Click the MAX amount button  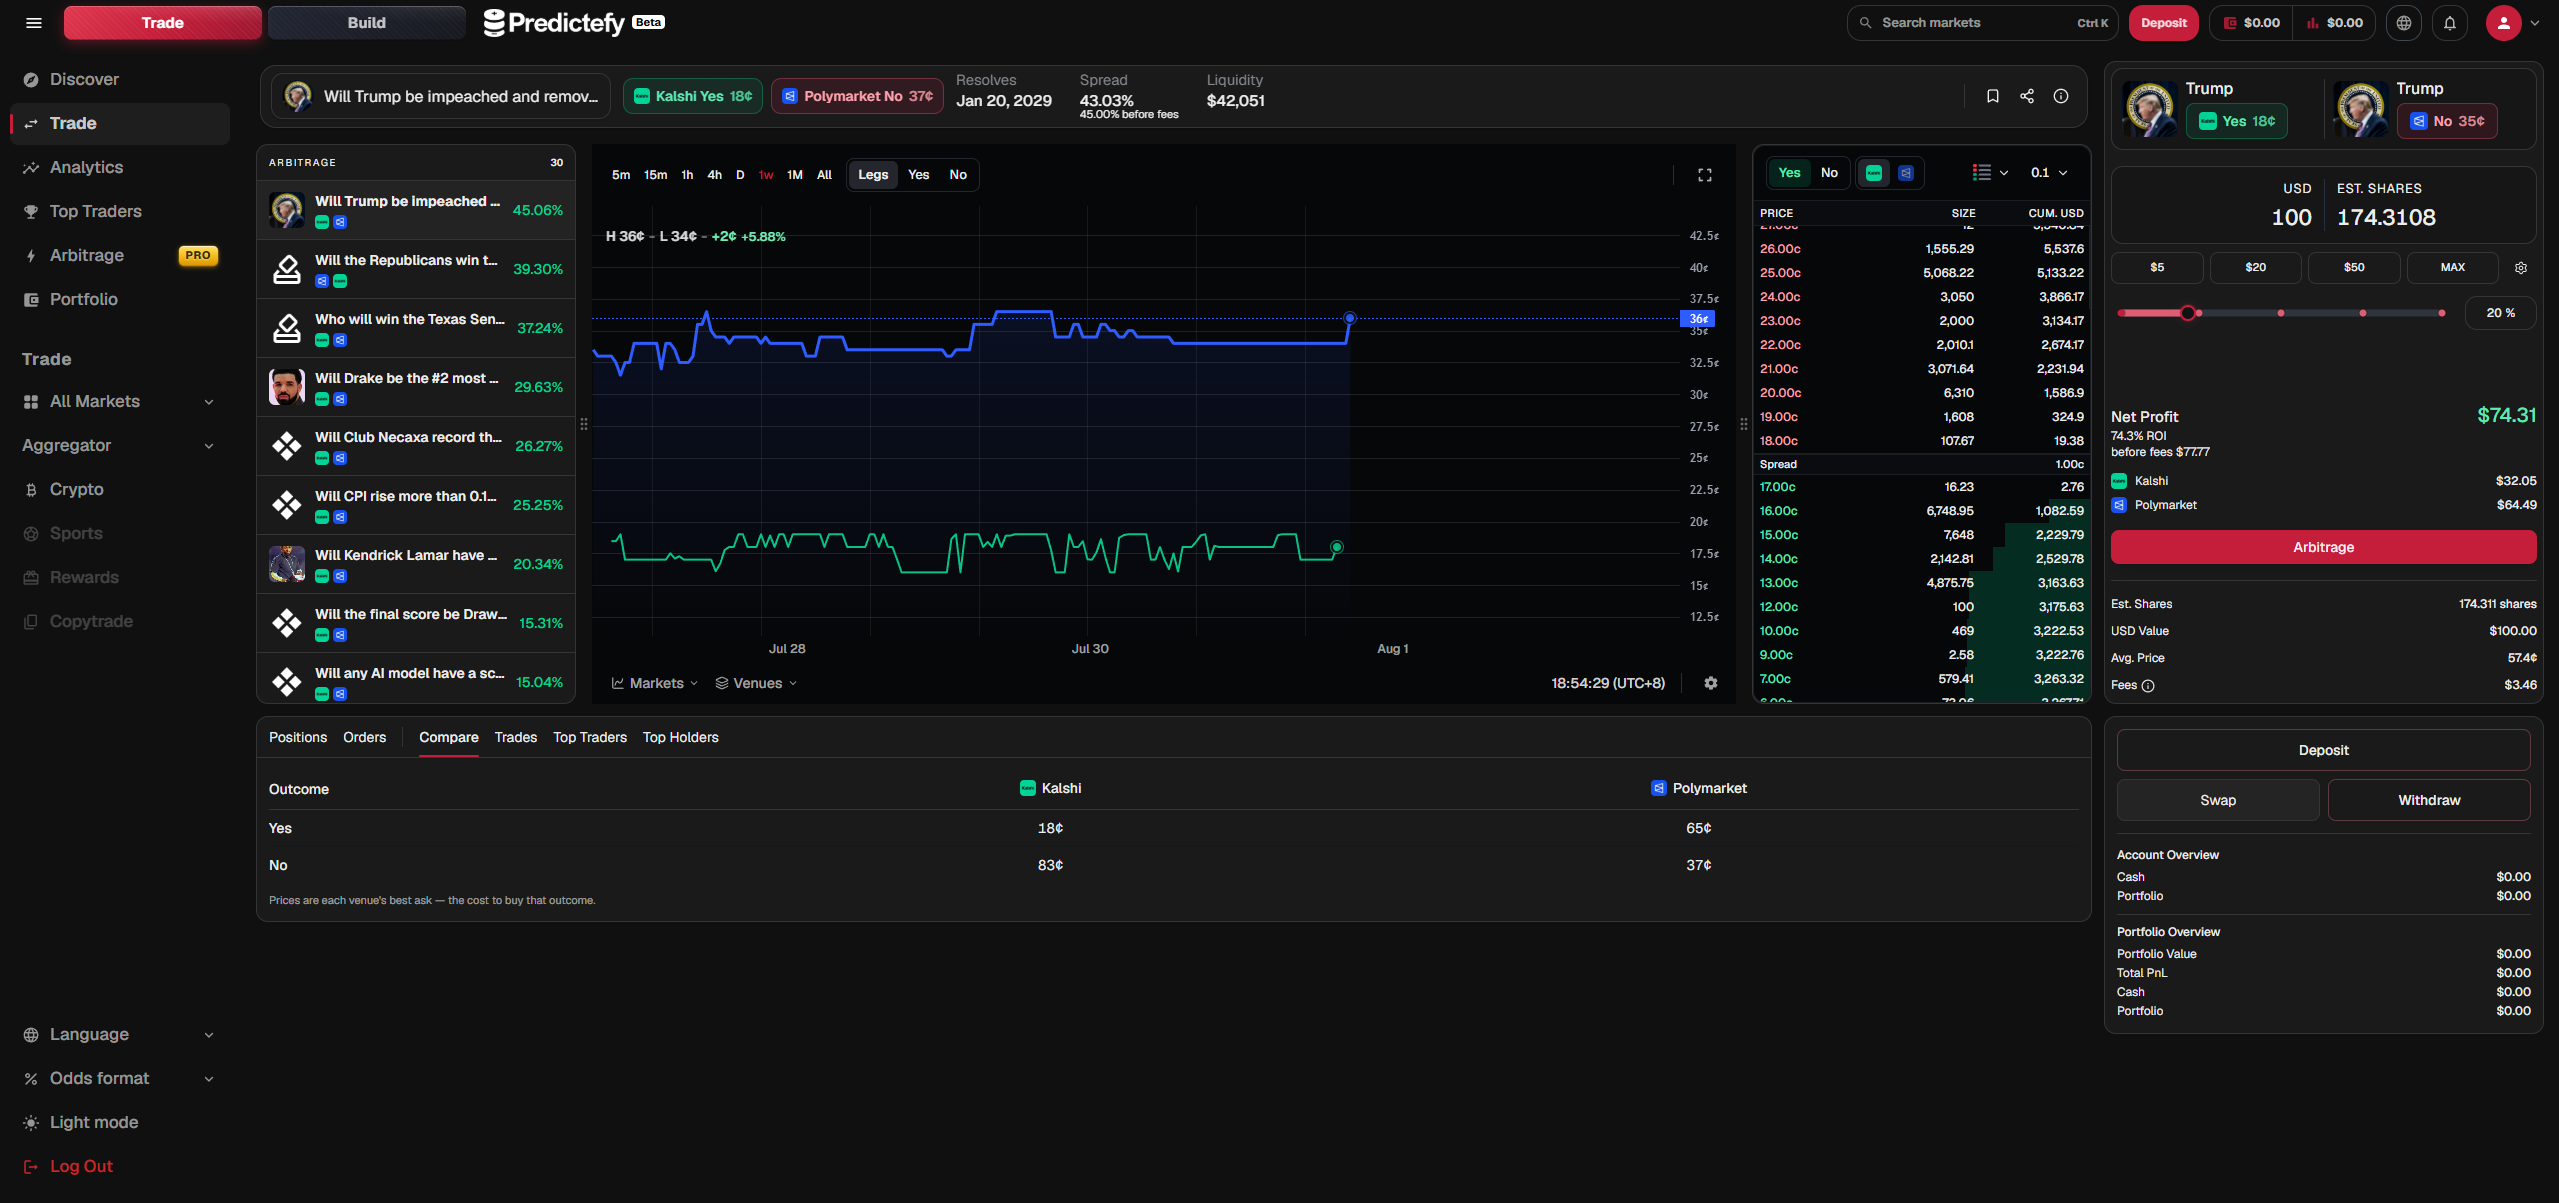tap(2452, 268)
